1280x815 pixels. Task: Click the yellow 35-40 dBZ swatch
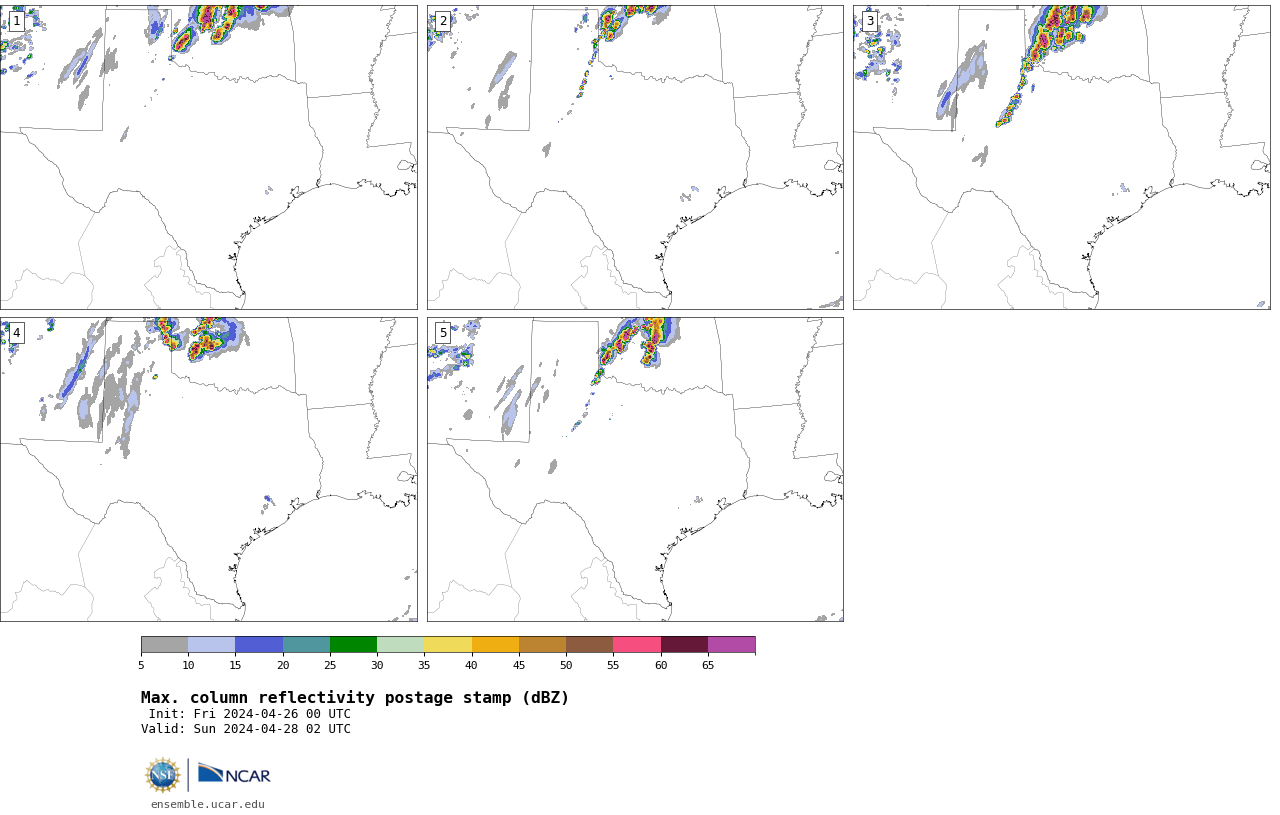(448, 645)
